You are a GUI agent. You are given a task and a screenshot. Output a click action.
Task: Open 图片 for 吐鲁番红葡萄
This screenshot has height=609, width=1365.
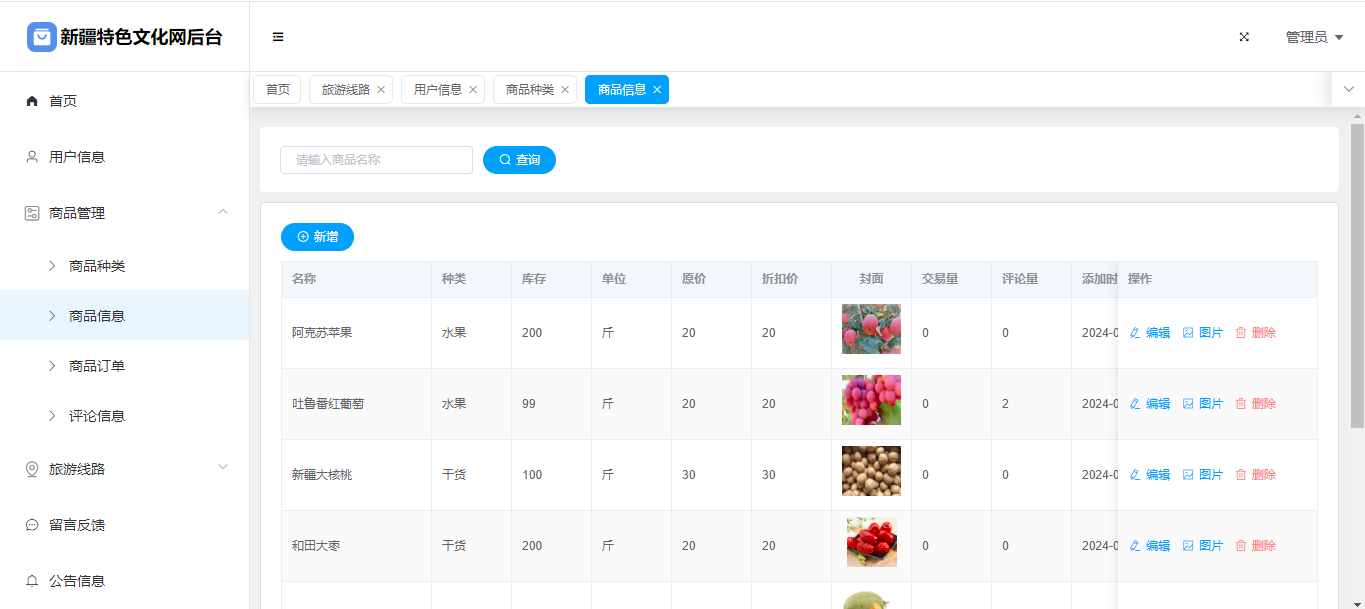pyautogui.click(x=1203, y=404)
